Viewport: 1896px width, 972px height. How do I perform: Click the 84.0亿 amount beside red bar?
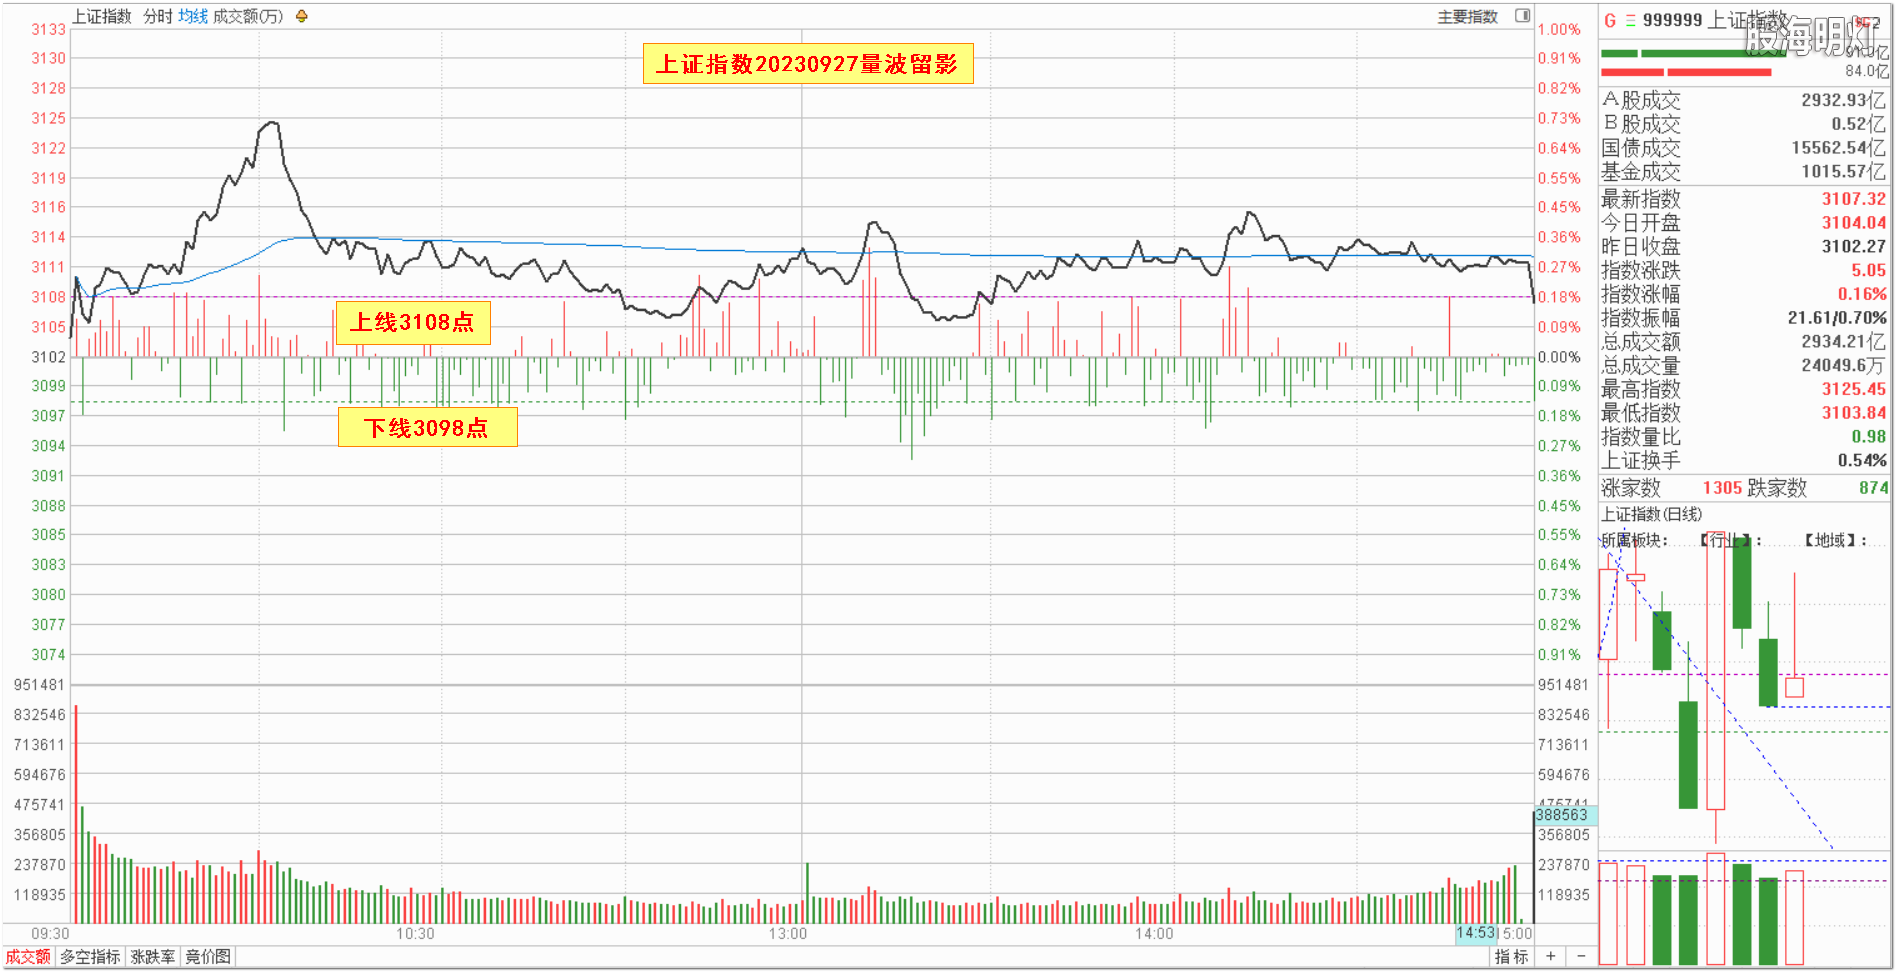pyautogui.click(x=1867, y=71)
